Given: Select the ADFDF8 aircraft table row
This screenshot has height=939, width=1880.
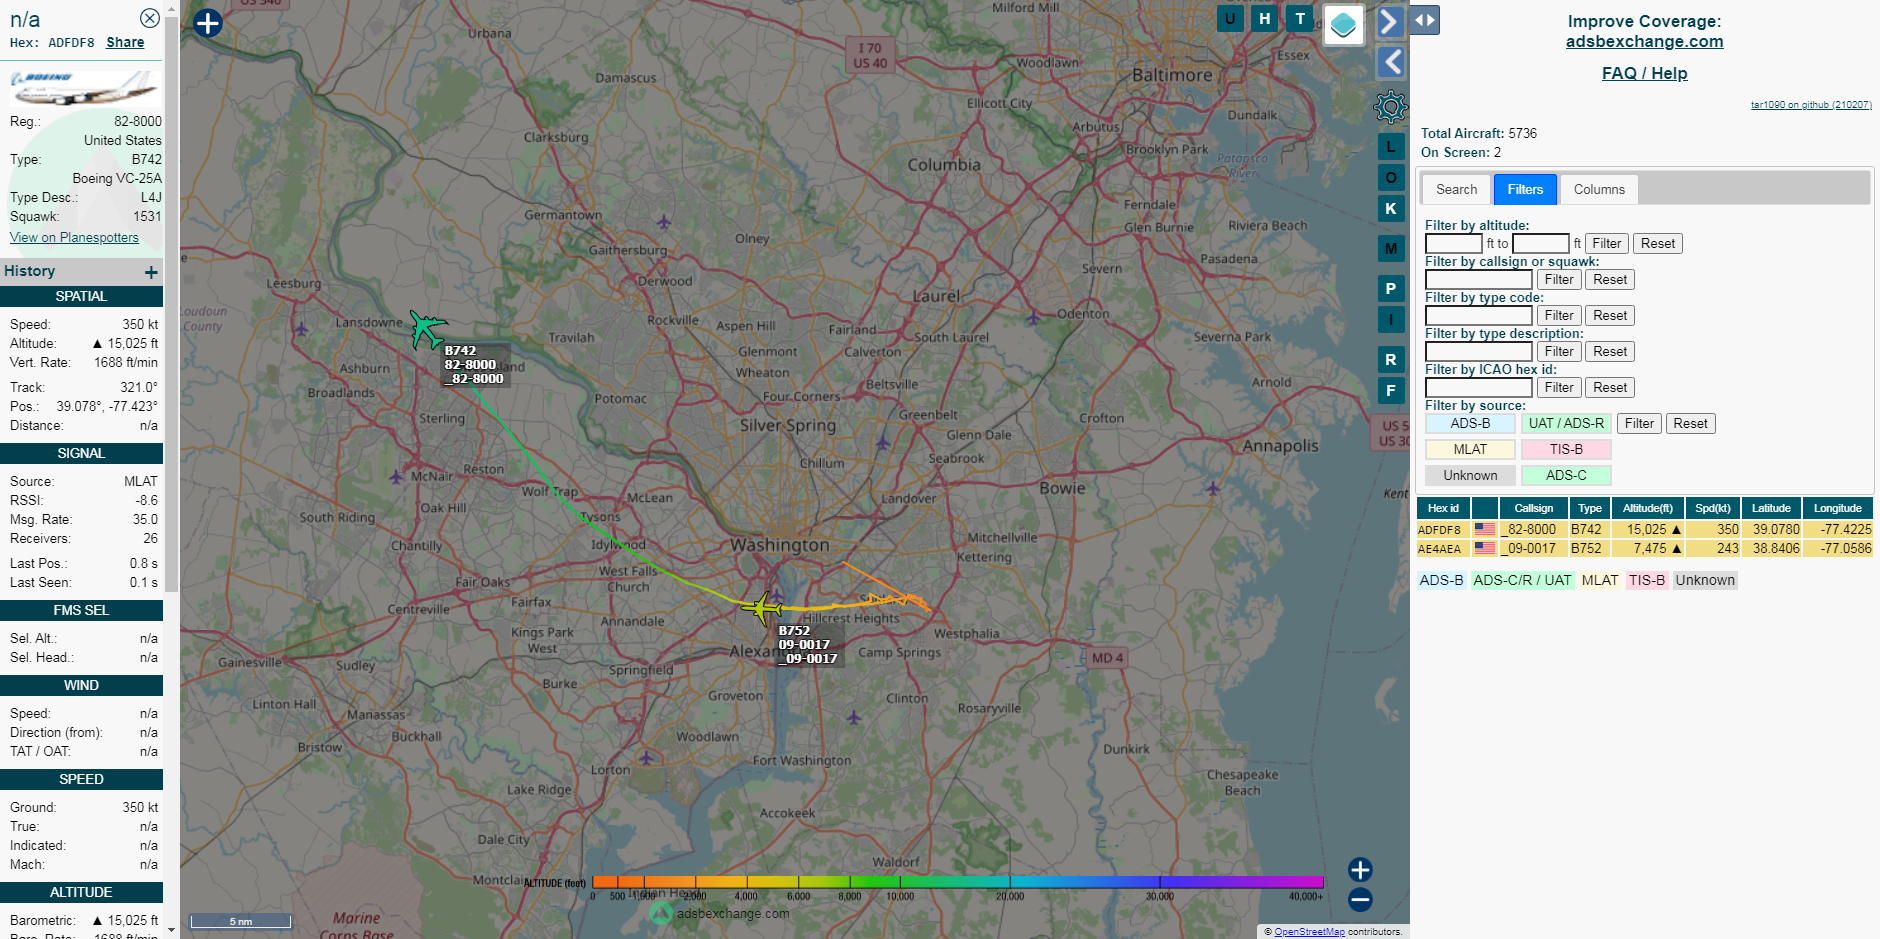Looking at the screenshot, I should click(x=1644, y=530).
